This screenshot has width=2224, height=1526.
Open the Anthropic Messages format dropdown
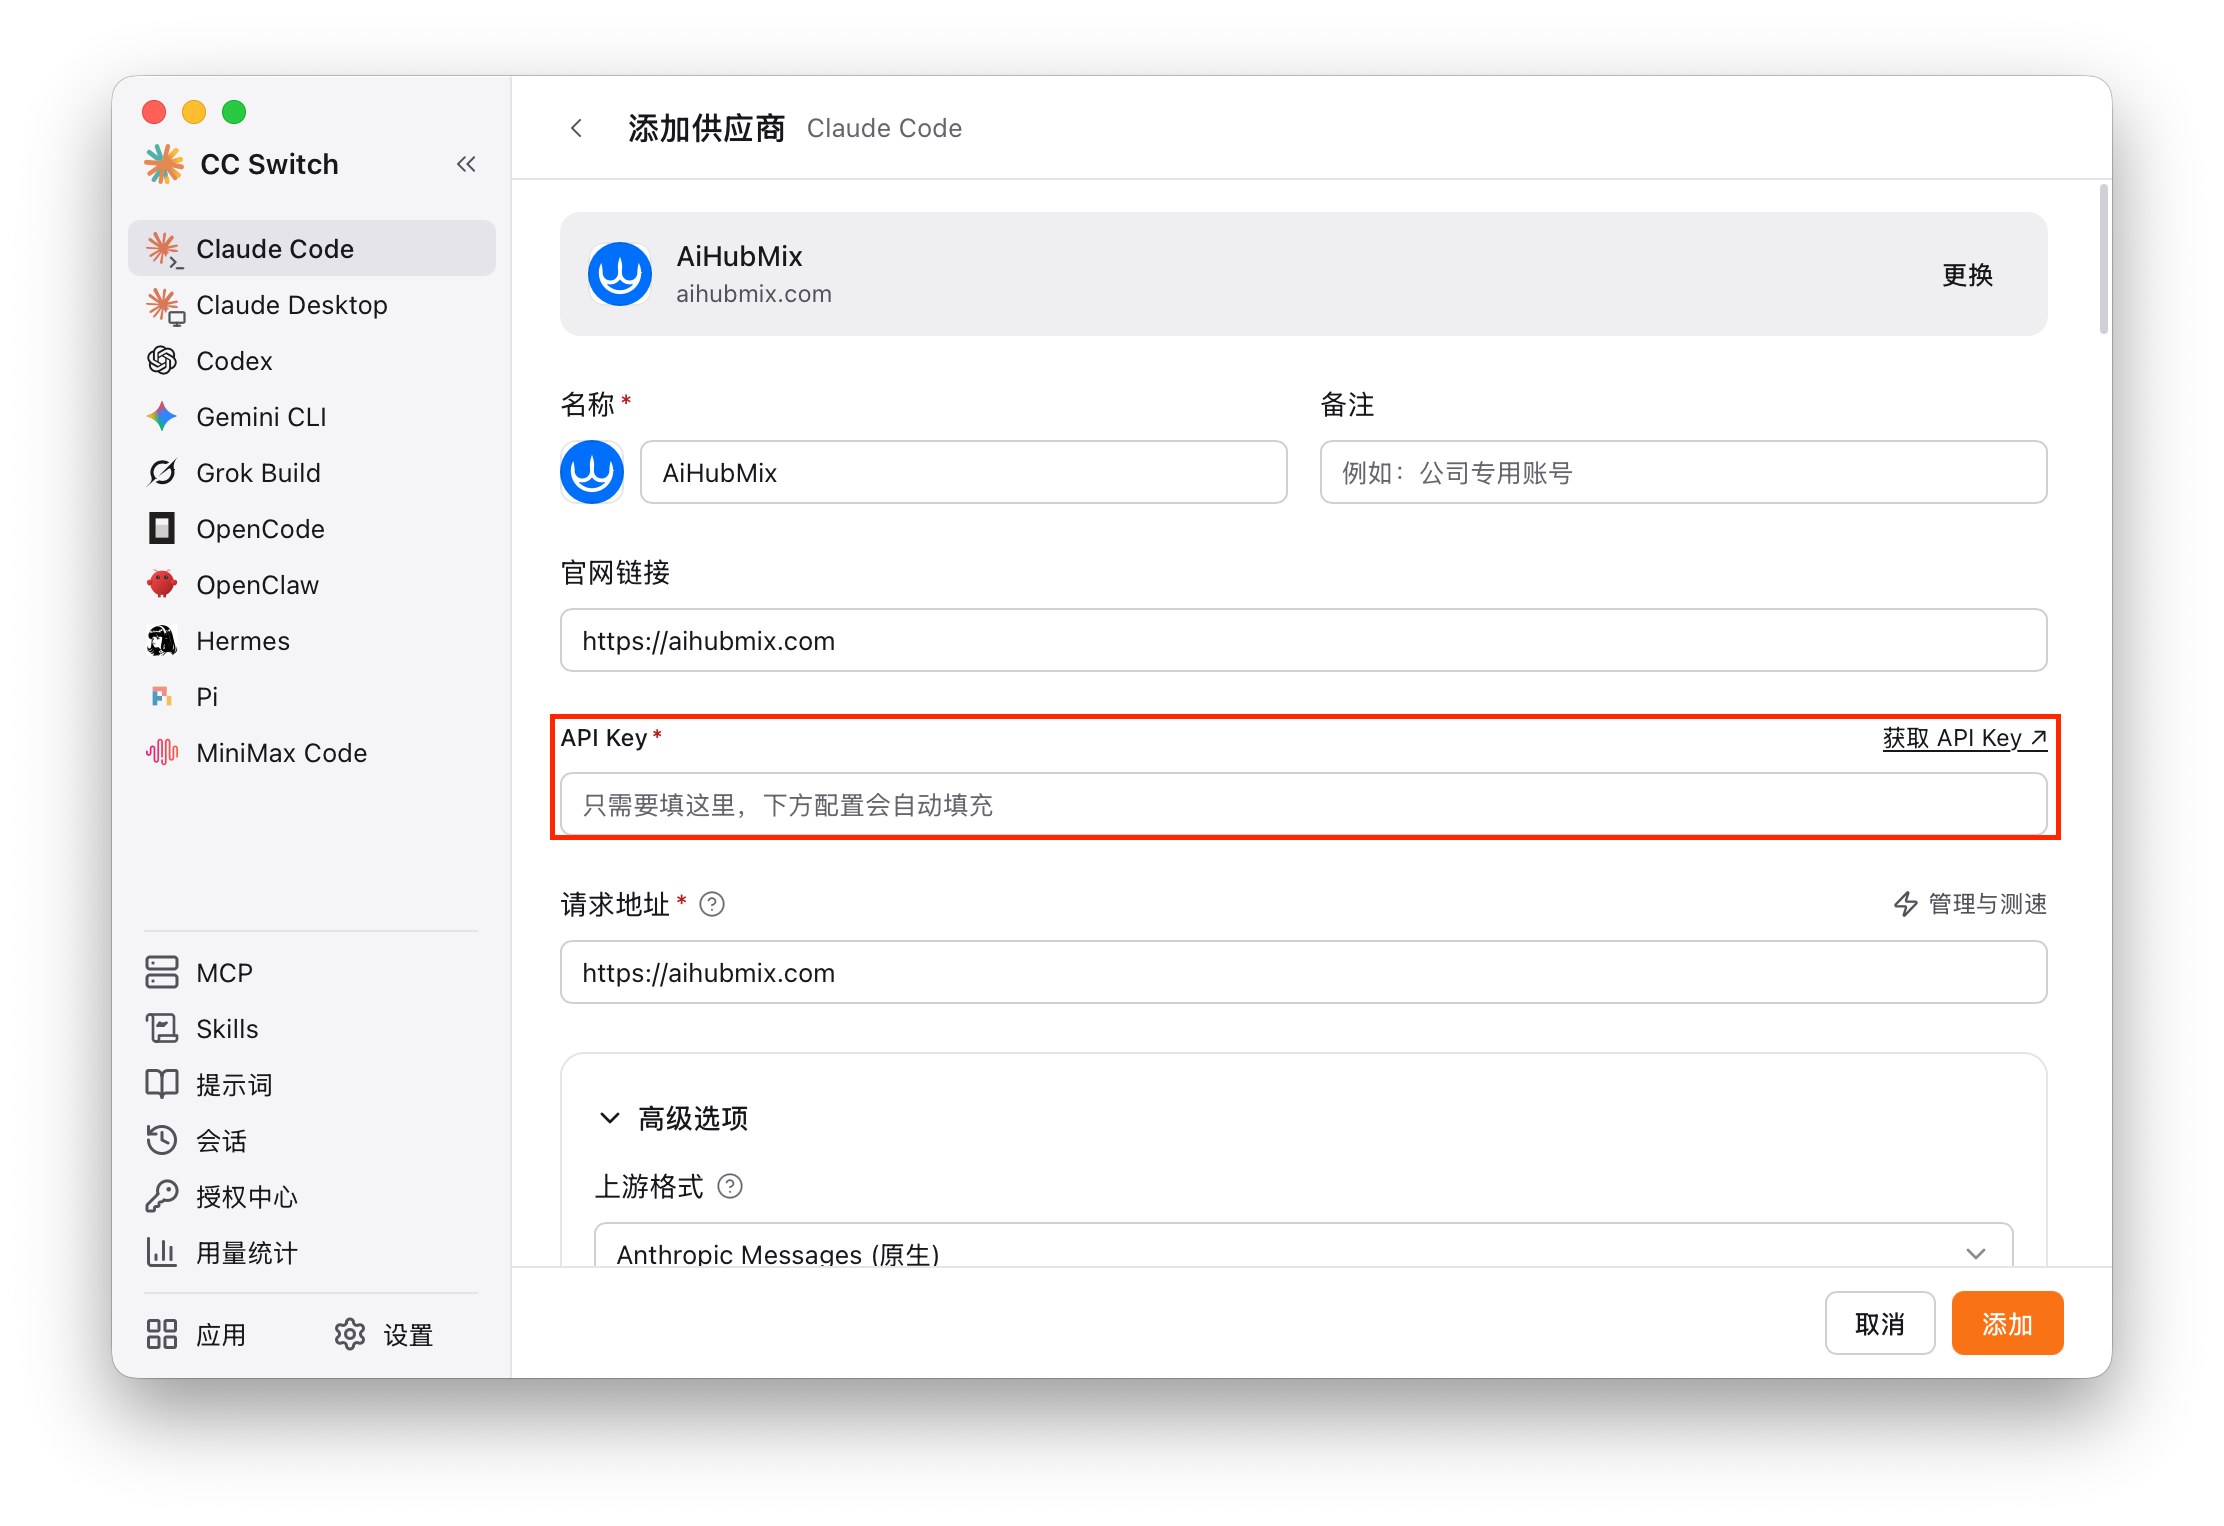[1303, 1245]
